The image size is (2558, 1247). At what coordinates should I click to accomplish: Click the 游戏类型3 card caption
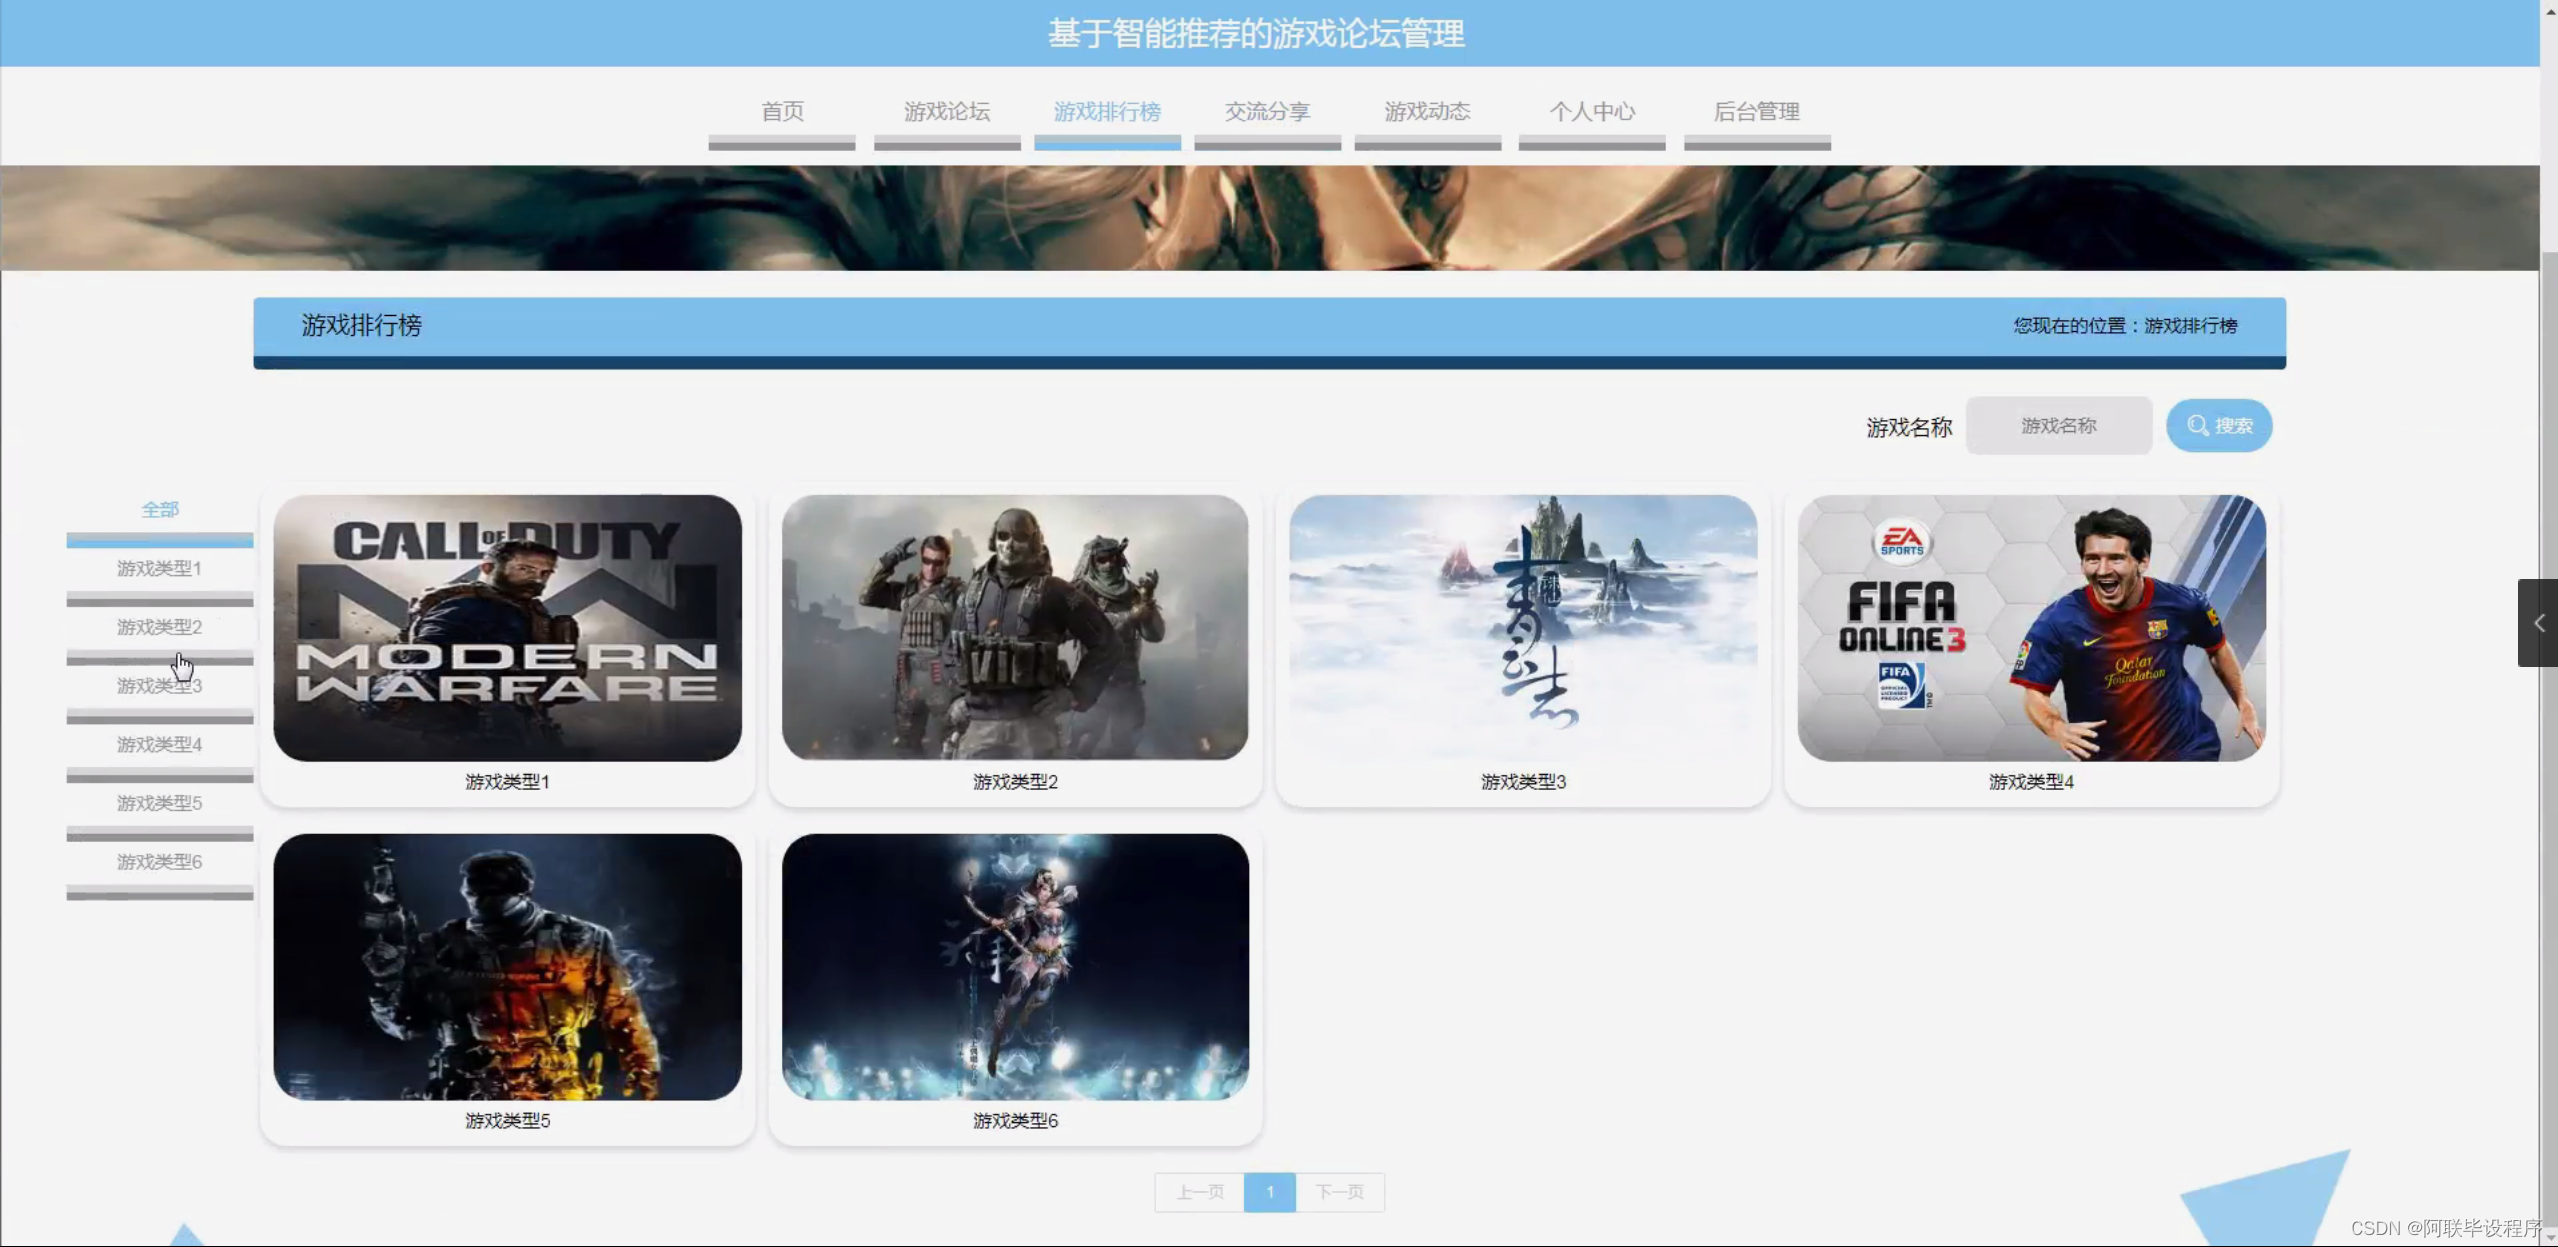coord(1523,782)
